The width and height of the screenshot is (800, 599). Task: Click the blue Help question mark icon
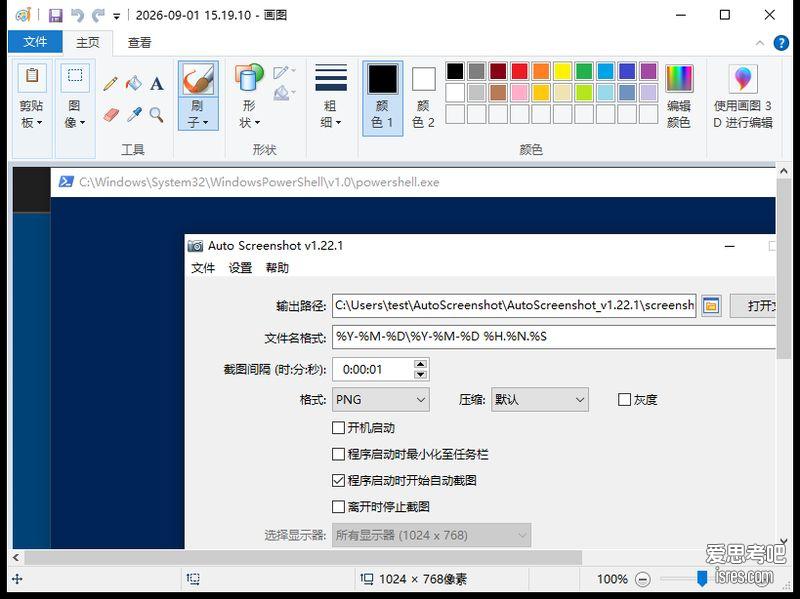(x=781, y=43)
